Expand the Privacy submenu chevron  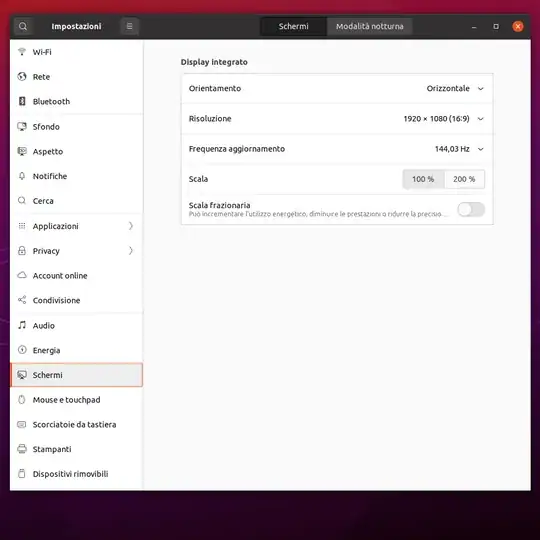click(x=131, y=251)
